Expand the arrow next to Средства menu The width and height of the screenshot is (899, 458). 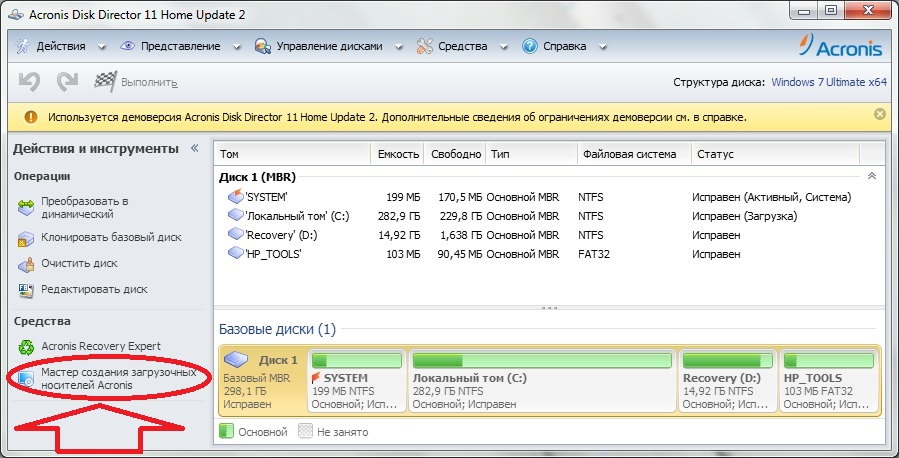503,47
